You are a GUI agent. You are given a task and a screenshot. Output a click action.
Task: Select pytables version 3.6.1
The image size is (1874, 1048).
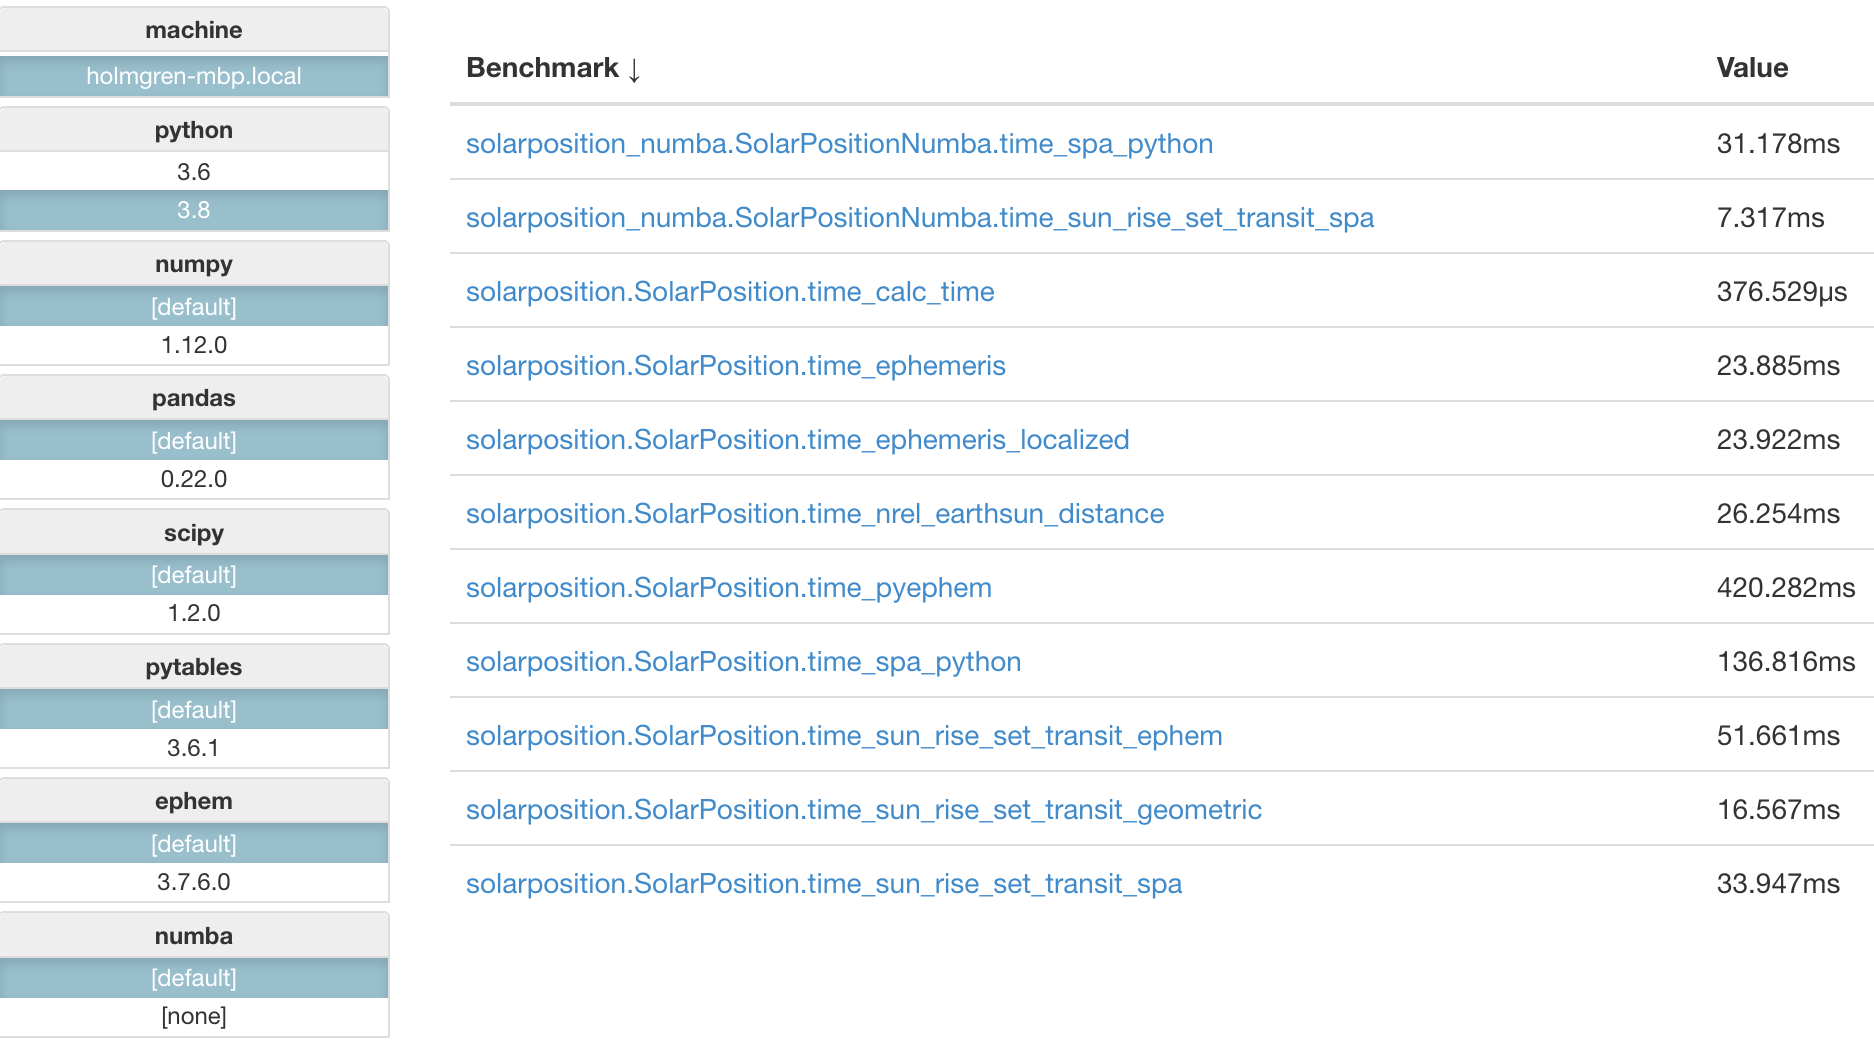pyautogui.click(x=194, y=748)
